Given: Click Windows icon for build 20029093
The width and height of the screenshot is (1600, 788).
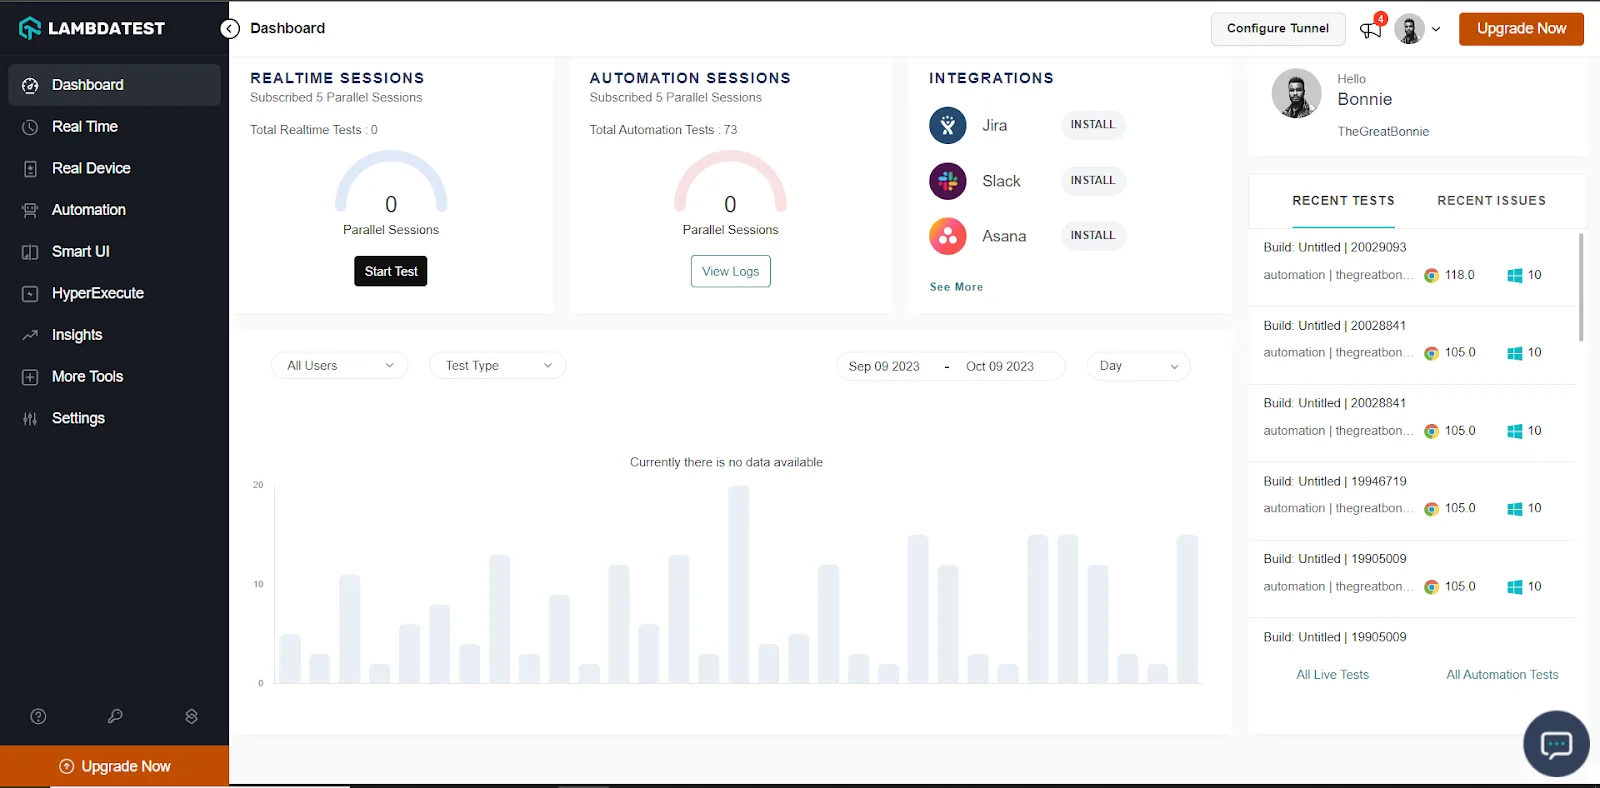Looking at the screenshot, I should tap(1514, 275).
